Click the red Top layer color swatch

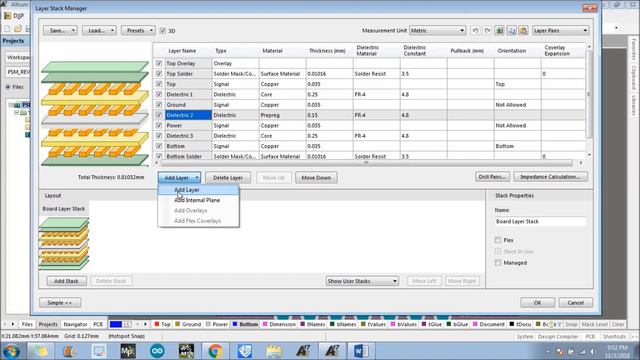click(156, 324)
